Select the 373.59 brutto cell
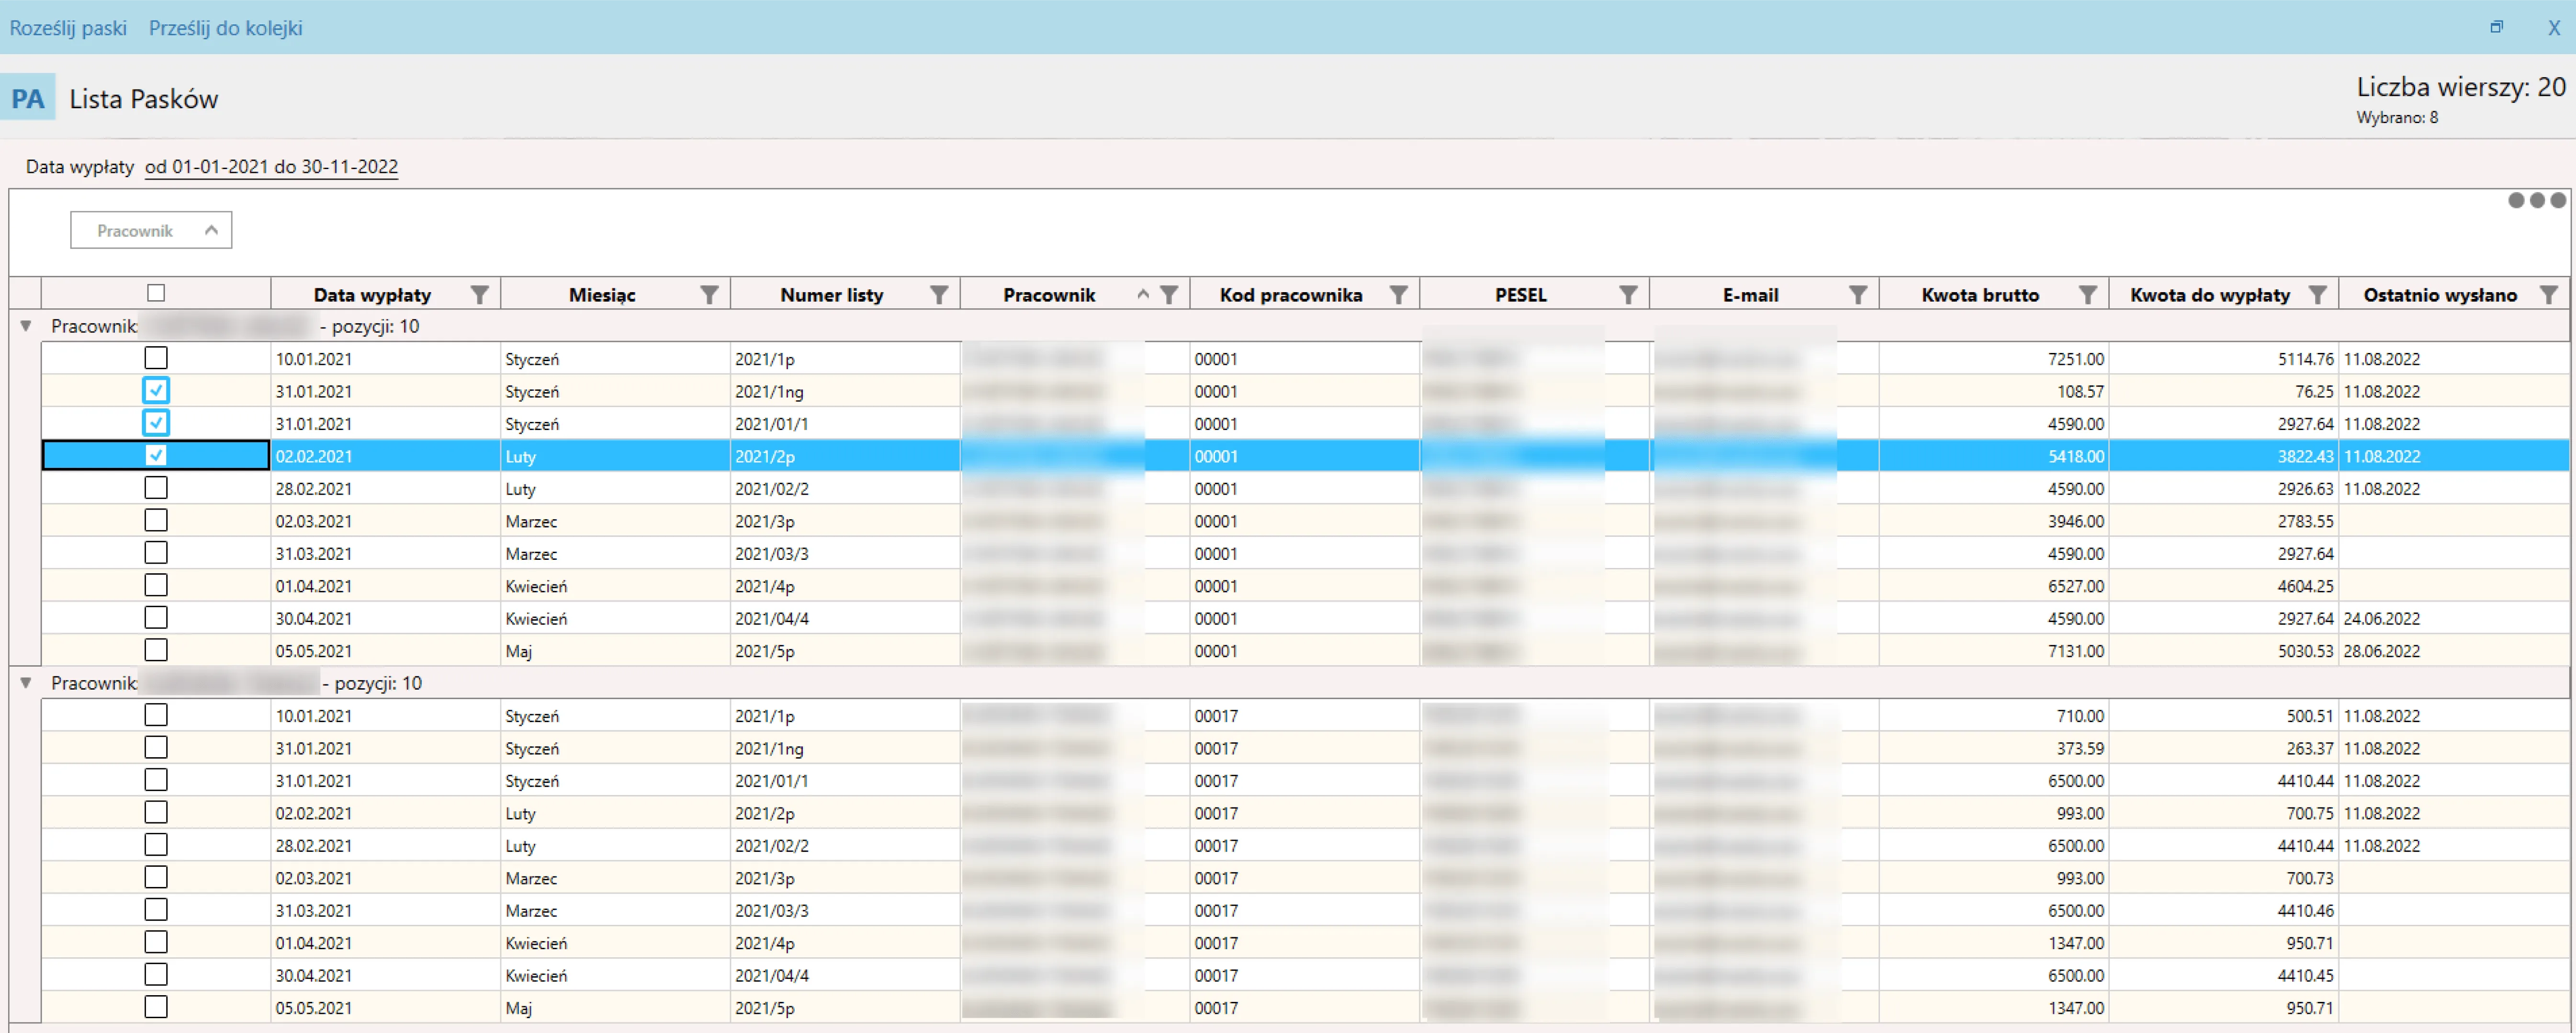The width and height of the screenshot is (2576, 1033). pos(1994,748)
